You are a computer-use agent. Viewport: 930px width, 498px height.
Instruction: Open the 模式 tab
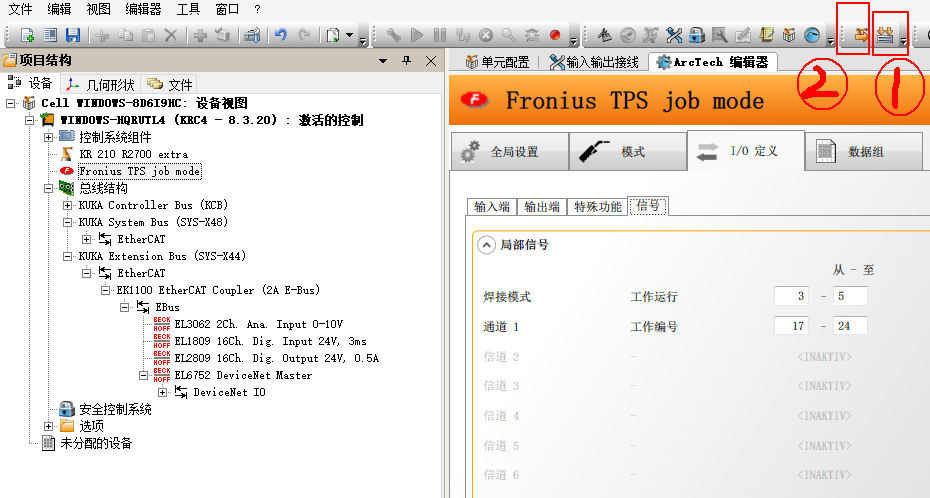(x=628, y=152)
